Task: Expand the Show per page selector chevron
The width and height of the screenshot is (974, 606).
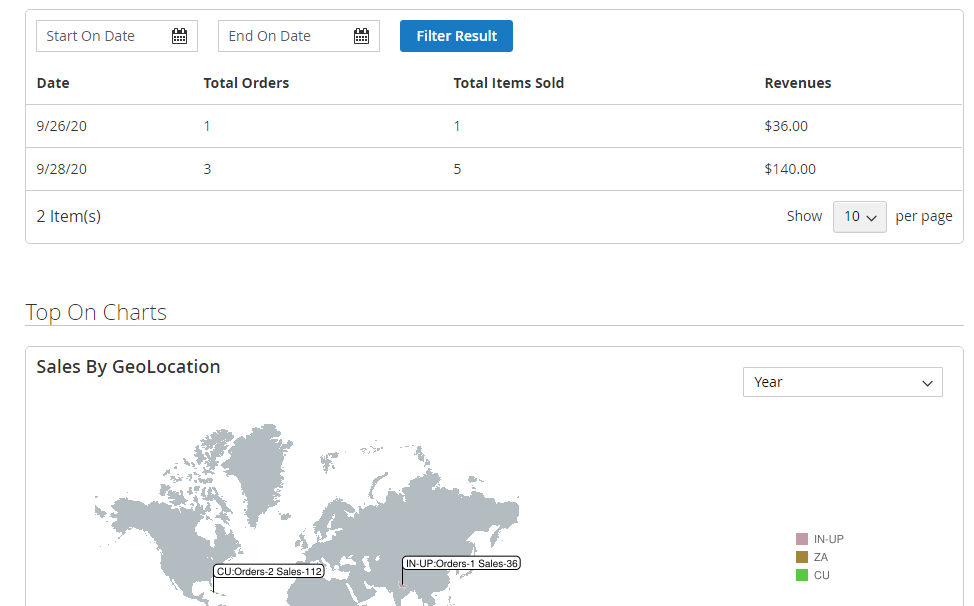Action: [872, 216]
